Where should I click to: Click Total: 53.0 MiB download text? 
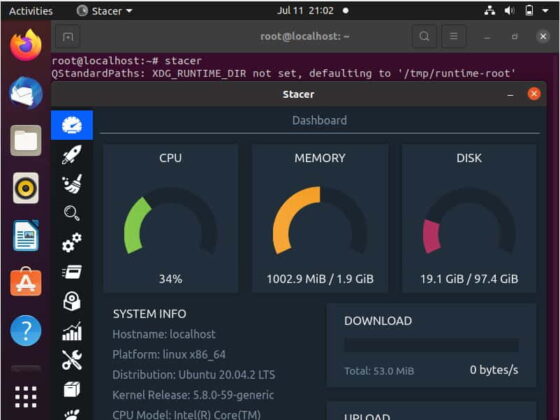(379, 371)
